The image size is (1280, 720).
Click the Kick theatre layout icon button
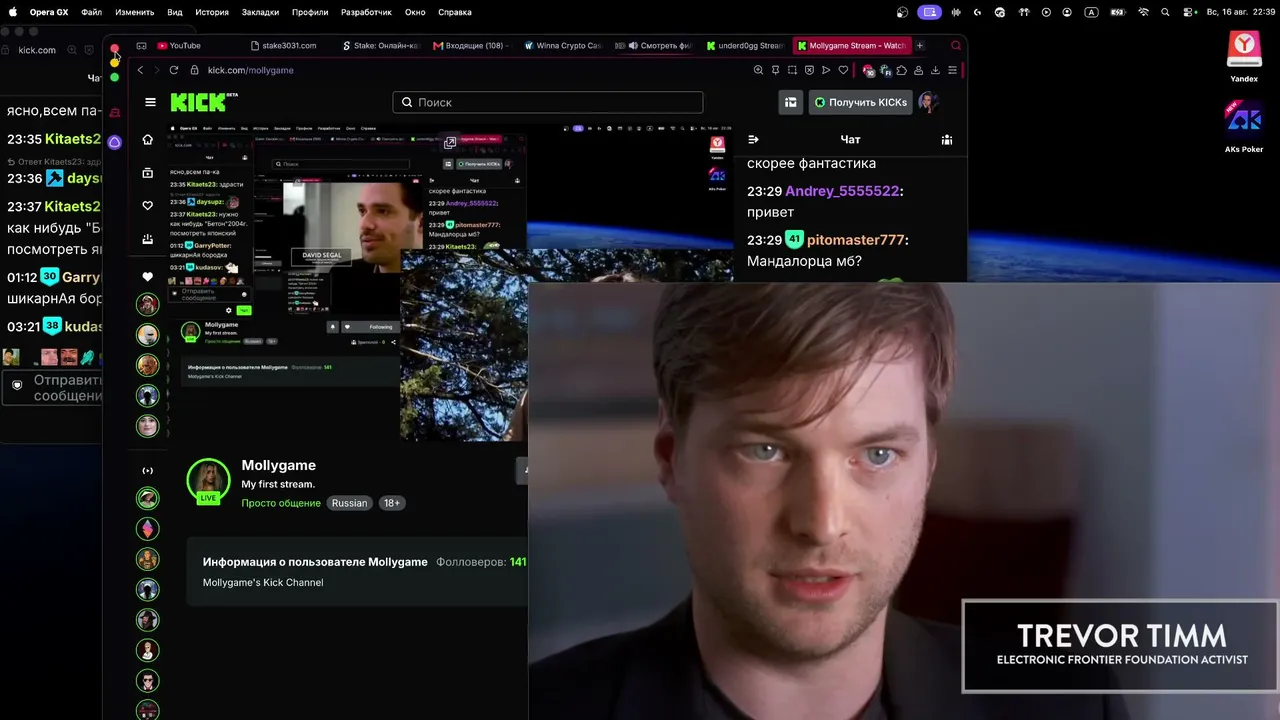click(790, 102)
